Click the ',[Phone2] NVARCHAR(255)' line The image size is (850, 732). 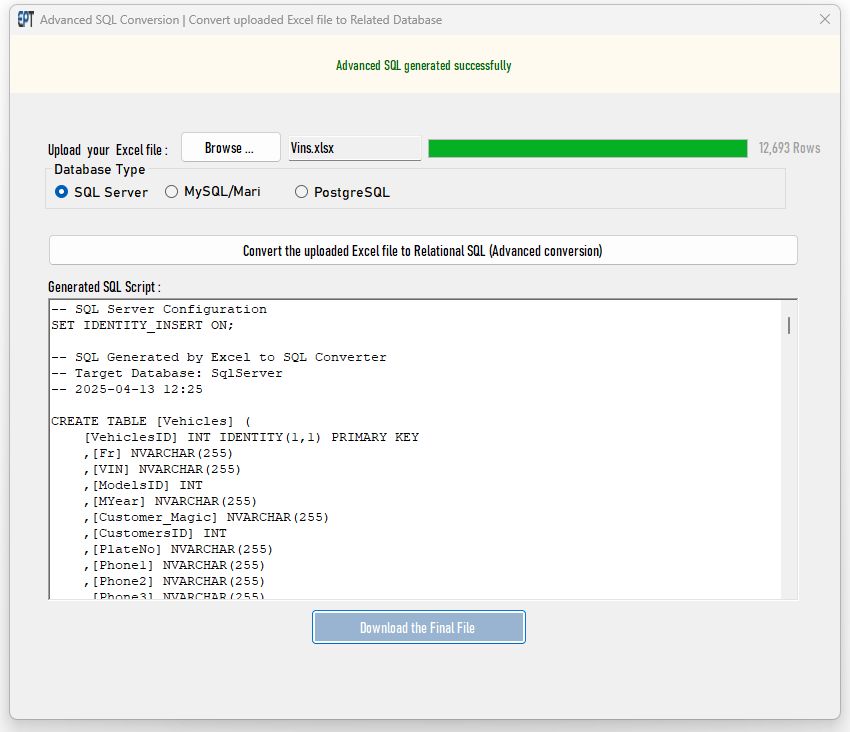pos(174,581)
